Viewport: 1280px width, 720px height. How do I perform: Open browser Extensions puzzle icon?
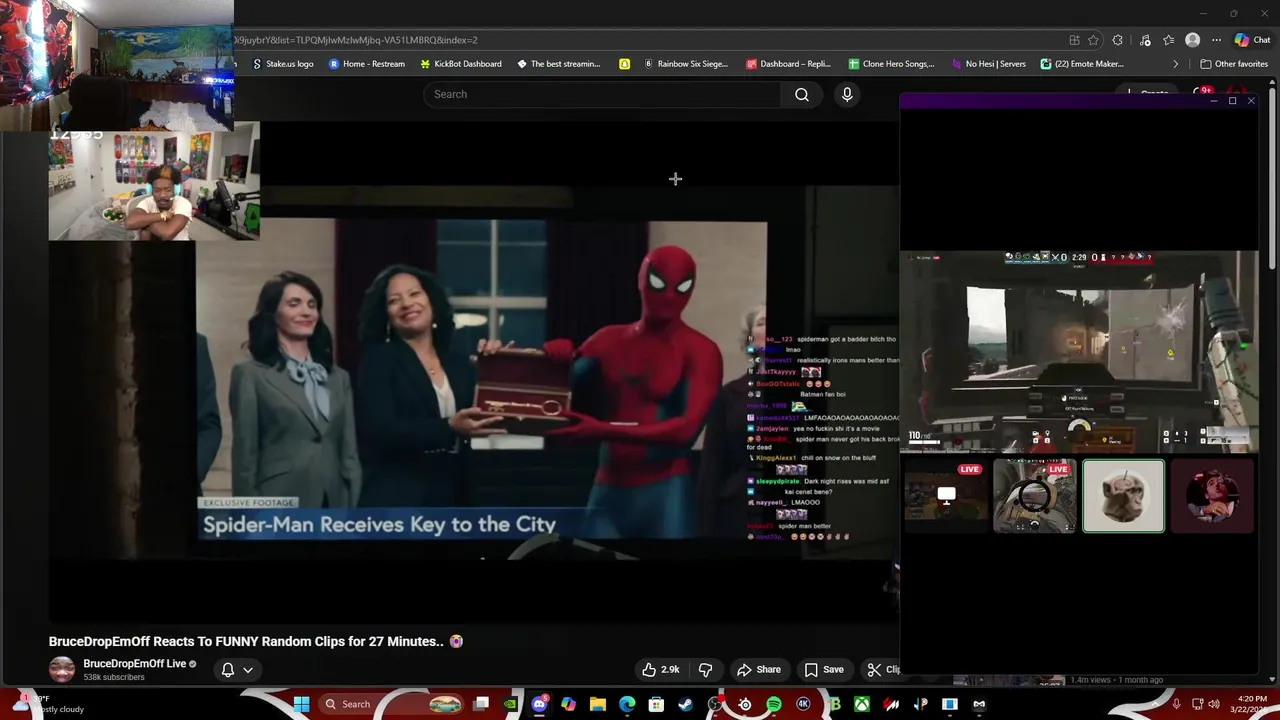click(1118, 40)
